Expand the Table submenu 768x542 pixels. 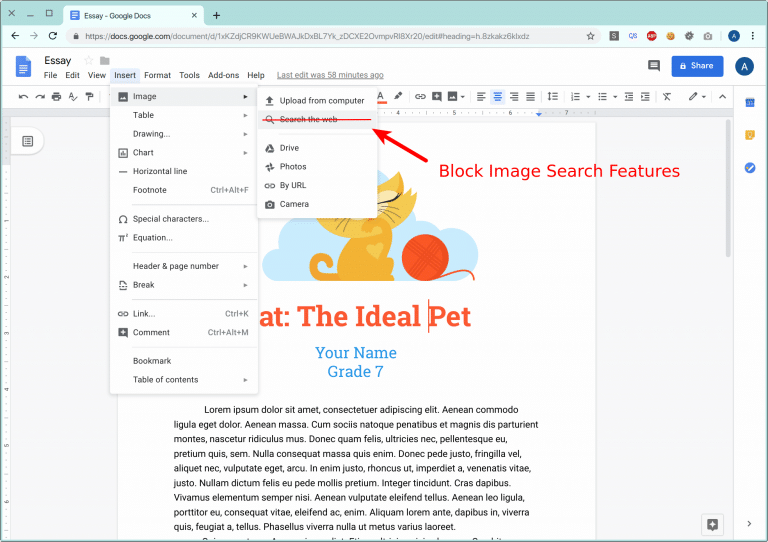[184, 115]
